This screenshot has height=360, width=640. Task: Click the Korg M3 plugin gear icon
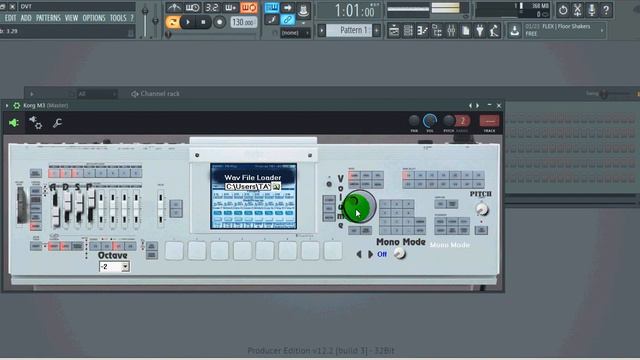pos(17,106)
